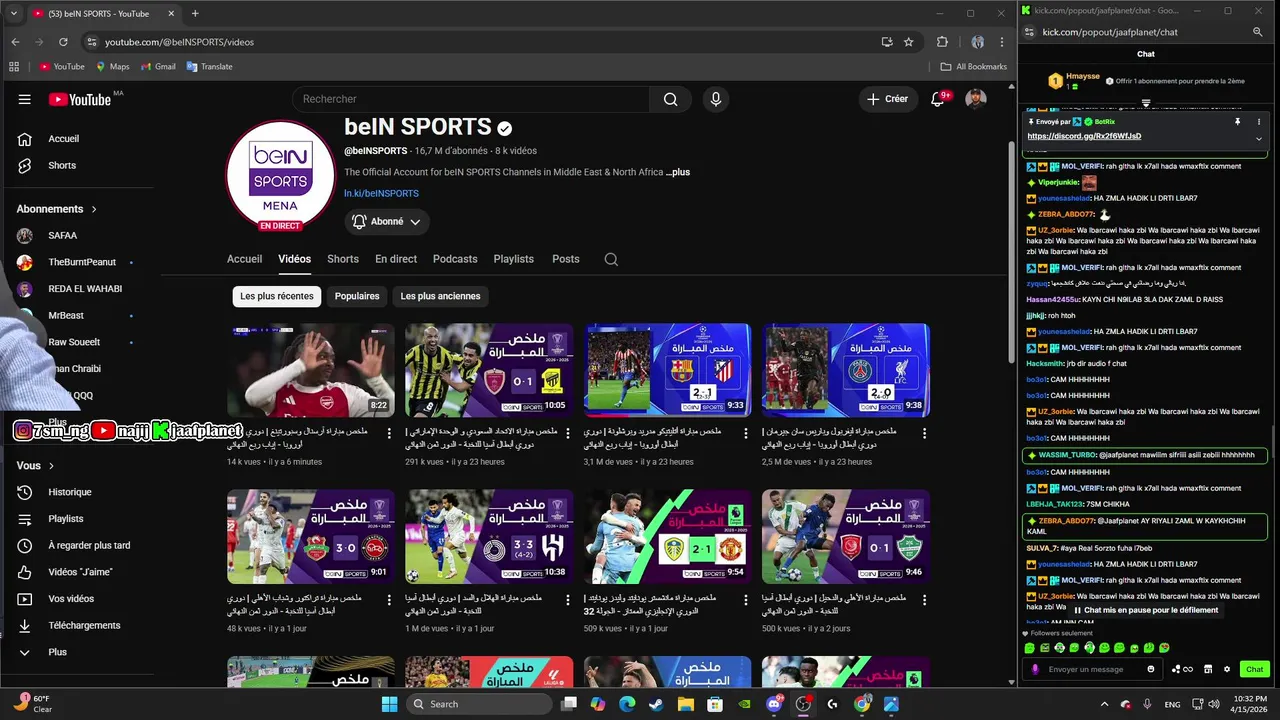1280x720 pixels.
Task: Click the YouTube logo
Action: point(80,99)
